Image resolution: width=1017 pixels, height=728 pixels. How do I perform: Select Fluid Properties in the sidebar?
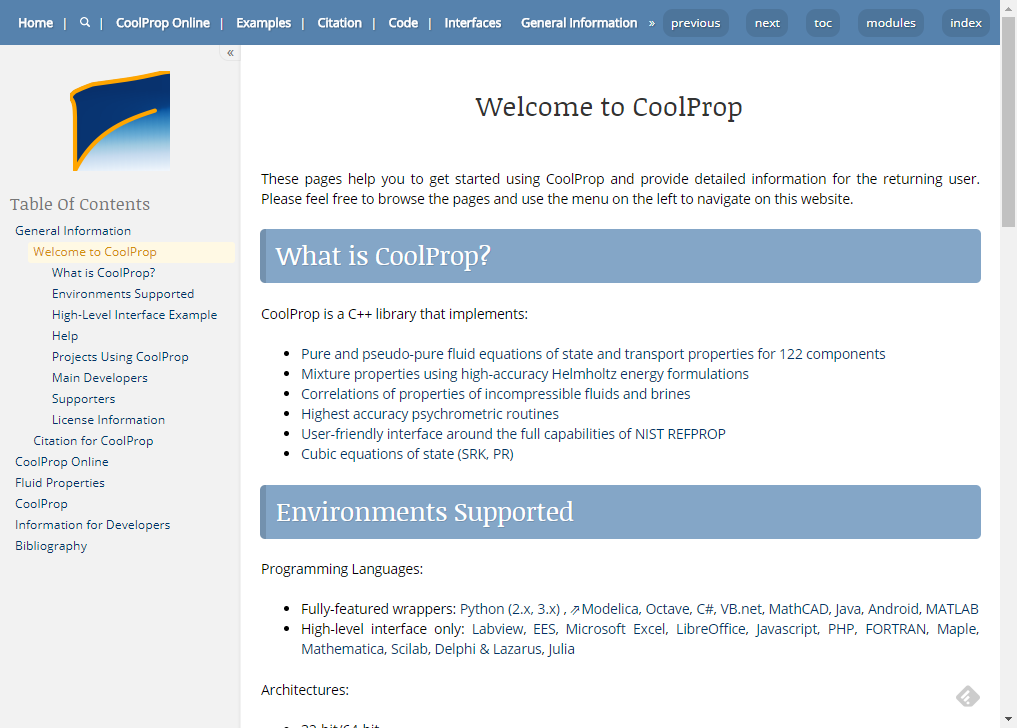[61, 482]
